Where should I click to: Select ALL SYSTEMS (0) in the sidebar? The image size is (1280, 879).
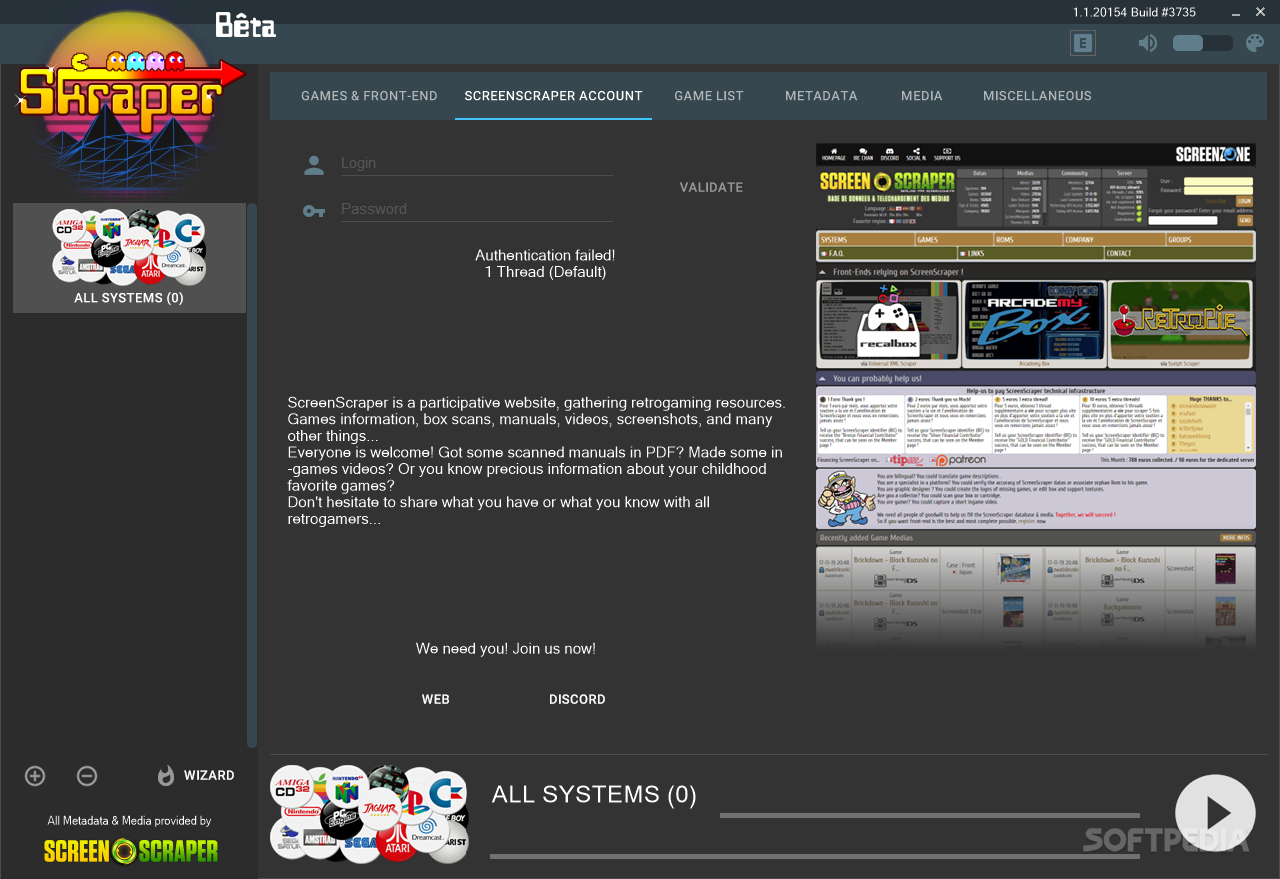click(x=129, y=258)
